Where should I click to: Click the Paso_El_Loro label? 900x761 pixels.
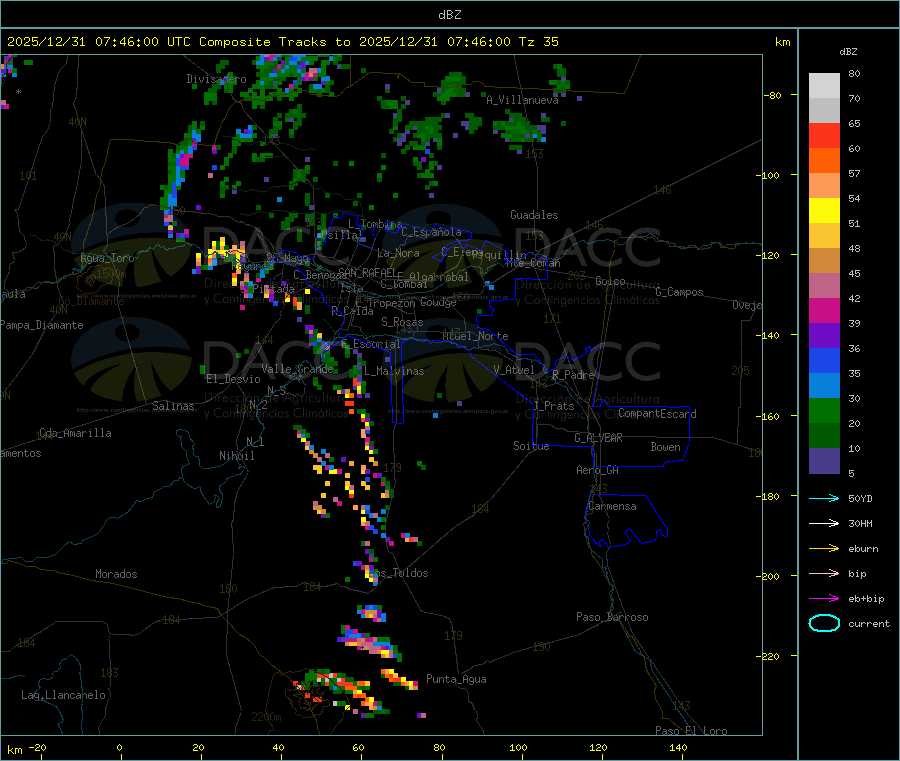coord(691,731)
